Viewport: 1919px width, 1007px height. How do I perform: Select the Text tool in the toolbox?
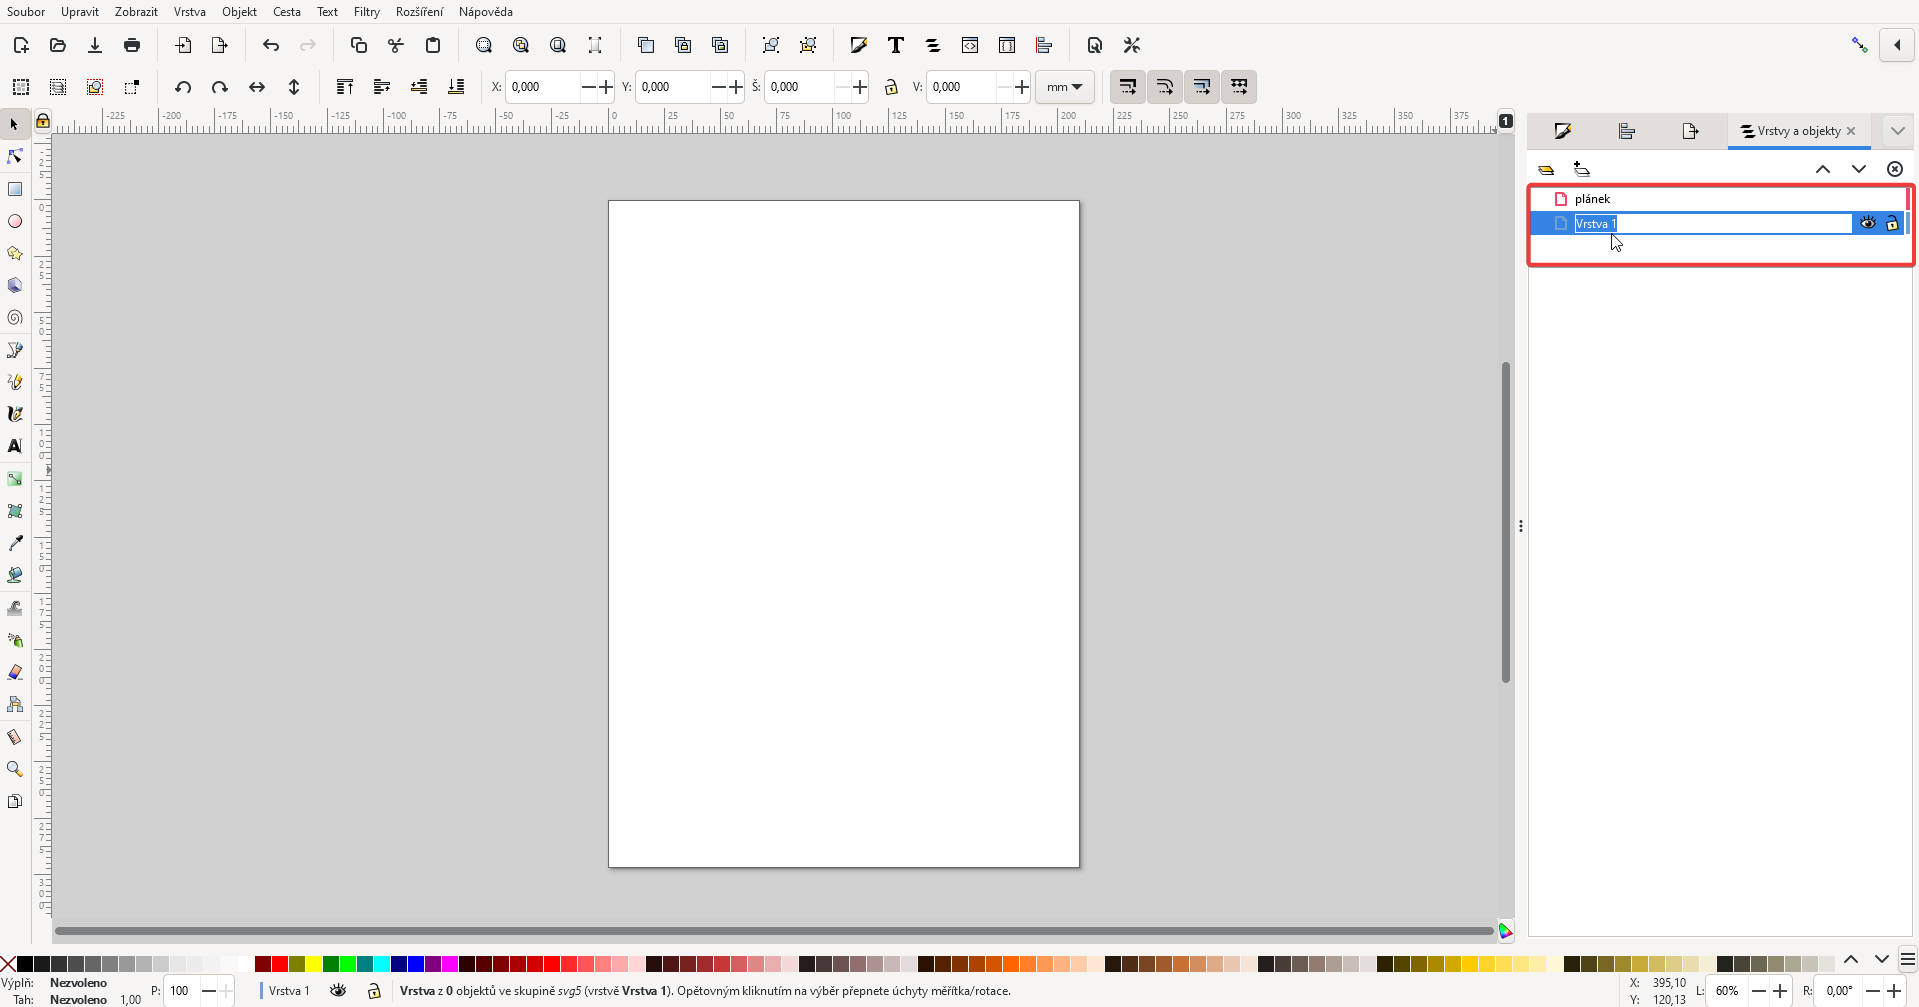pos(15,447)
